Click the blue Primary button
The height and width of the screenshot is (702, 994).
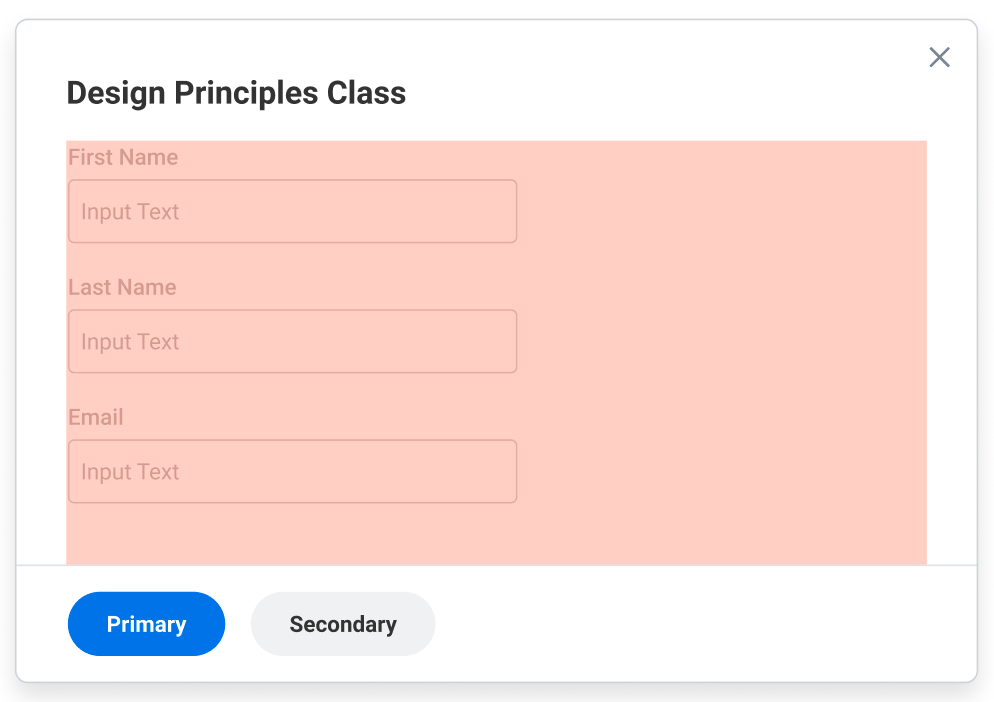coord(146,624)
